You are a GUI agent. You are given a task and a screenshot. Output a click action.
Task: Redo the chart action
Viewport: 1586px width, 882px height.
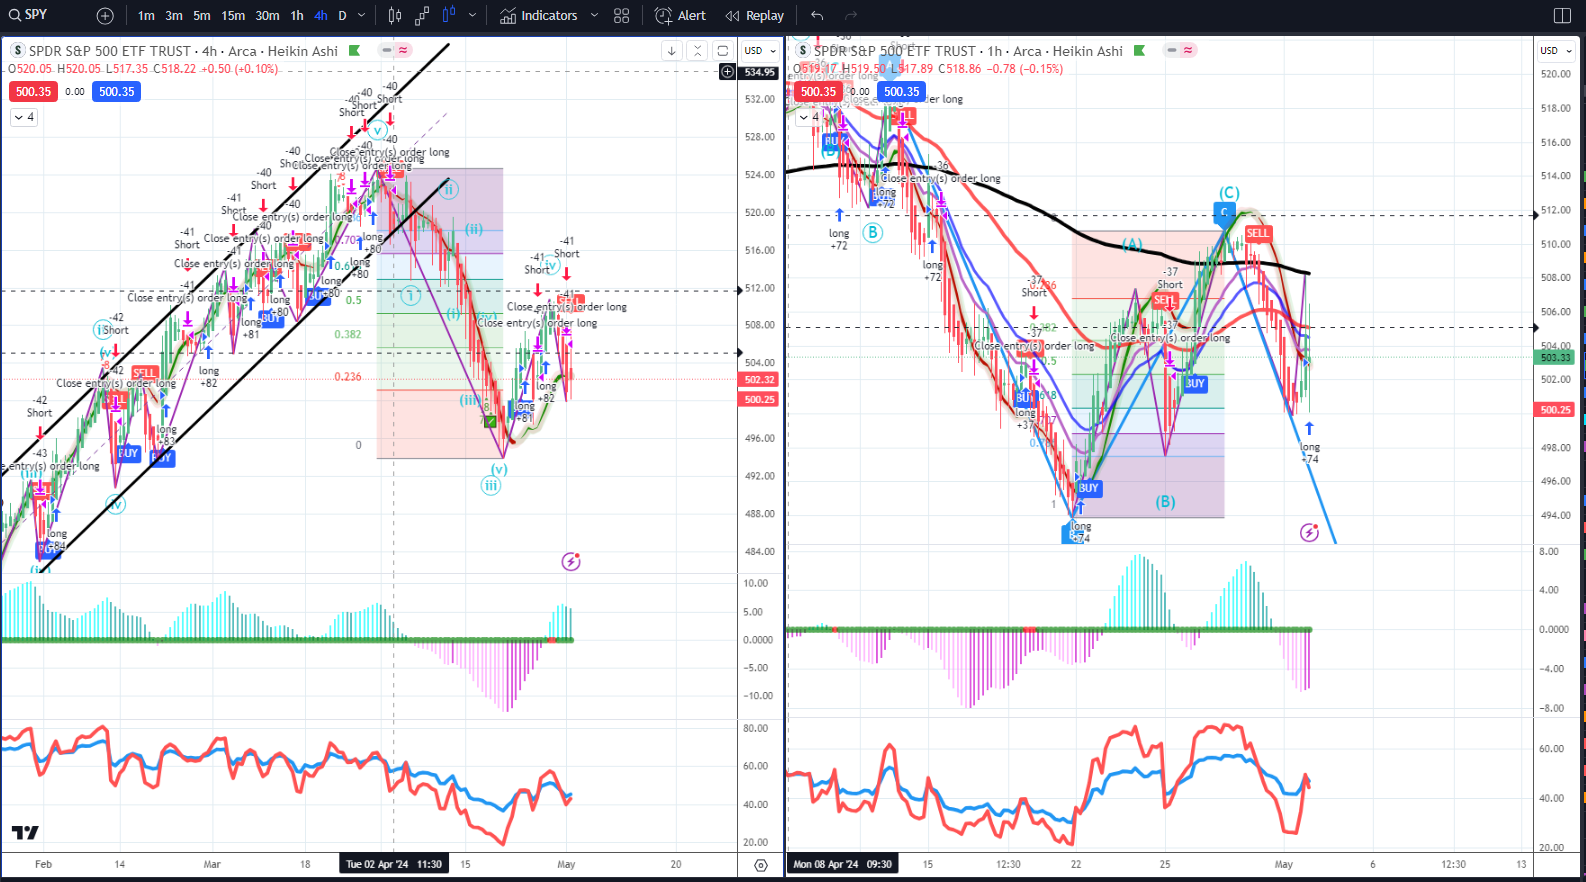[851, 16]
